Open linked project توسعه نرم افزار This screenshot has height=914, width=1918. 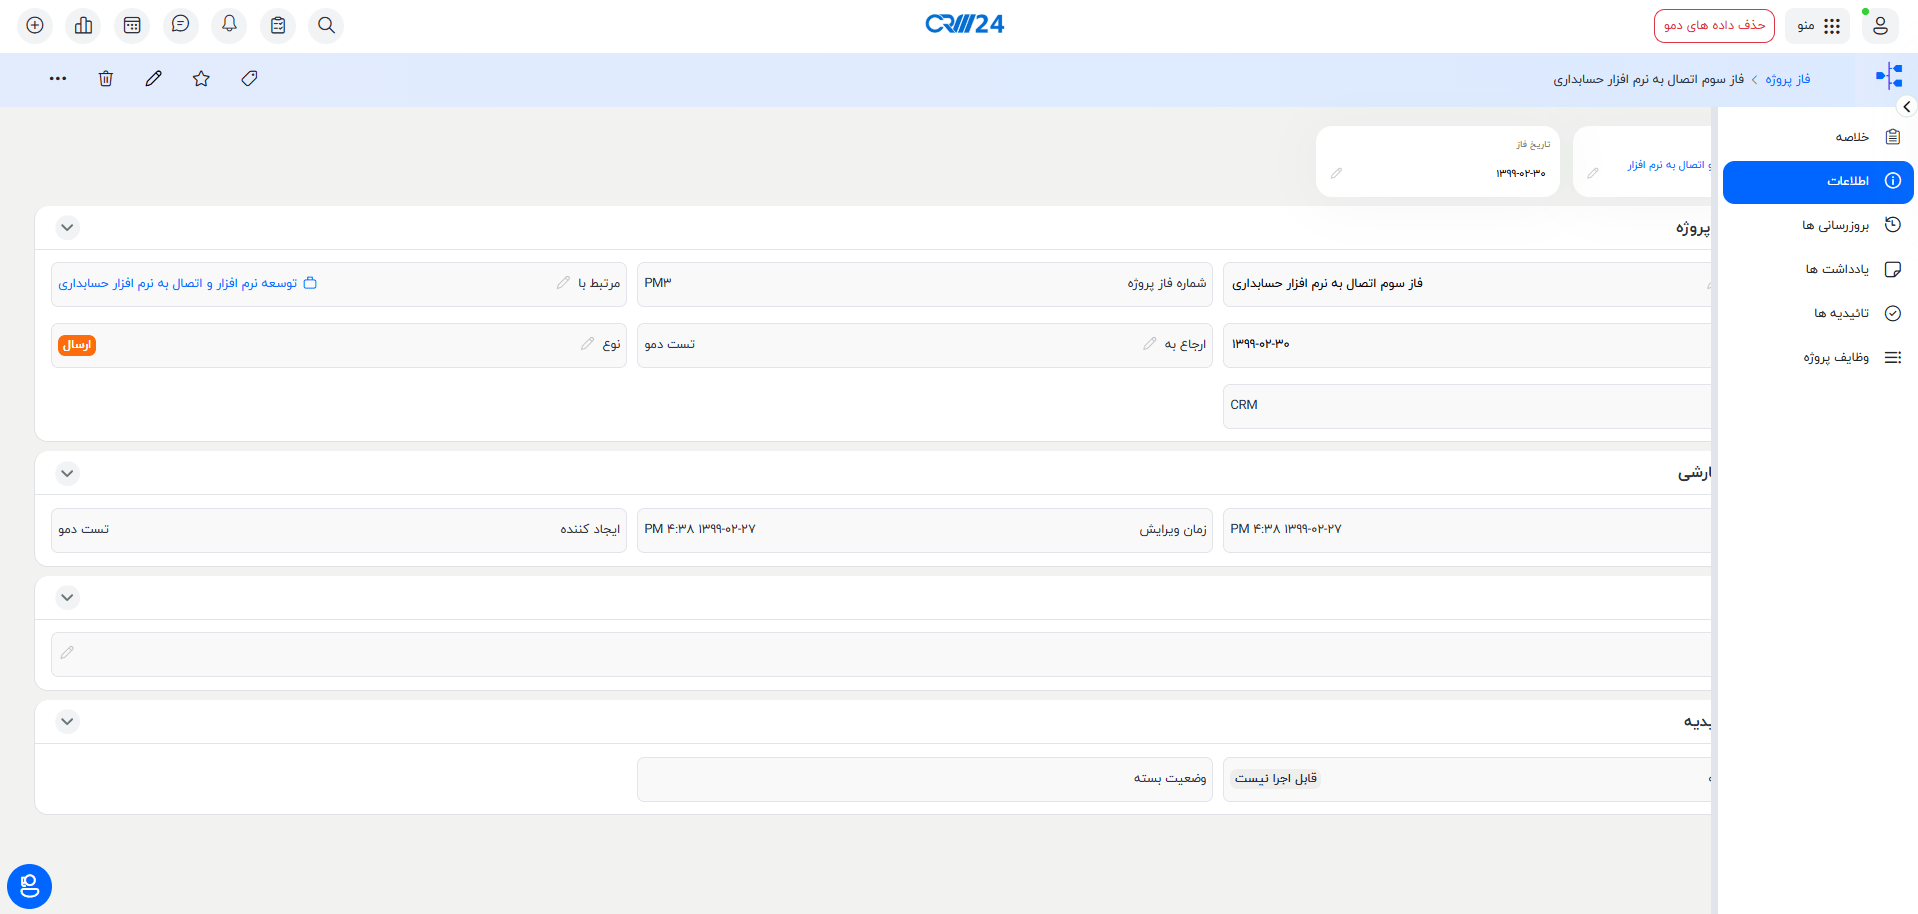pyautogui.click(x=177, y=283)
